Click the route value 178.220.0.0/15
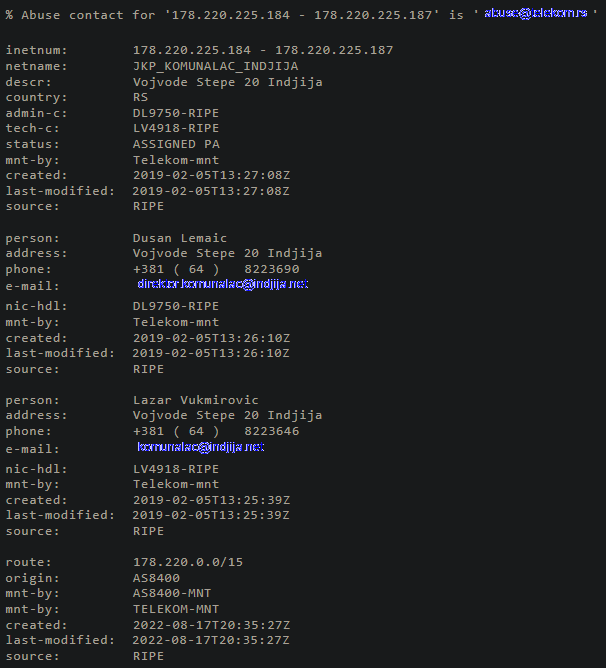Screen dimensions: 606x668 coord(188,562)
